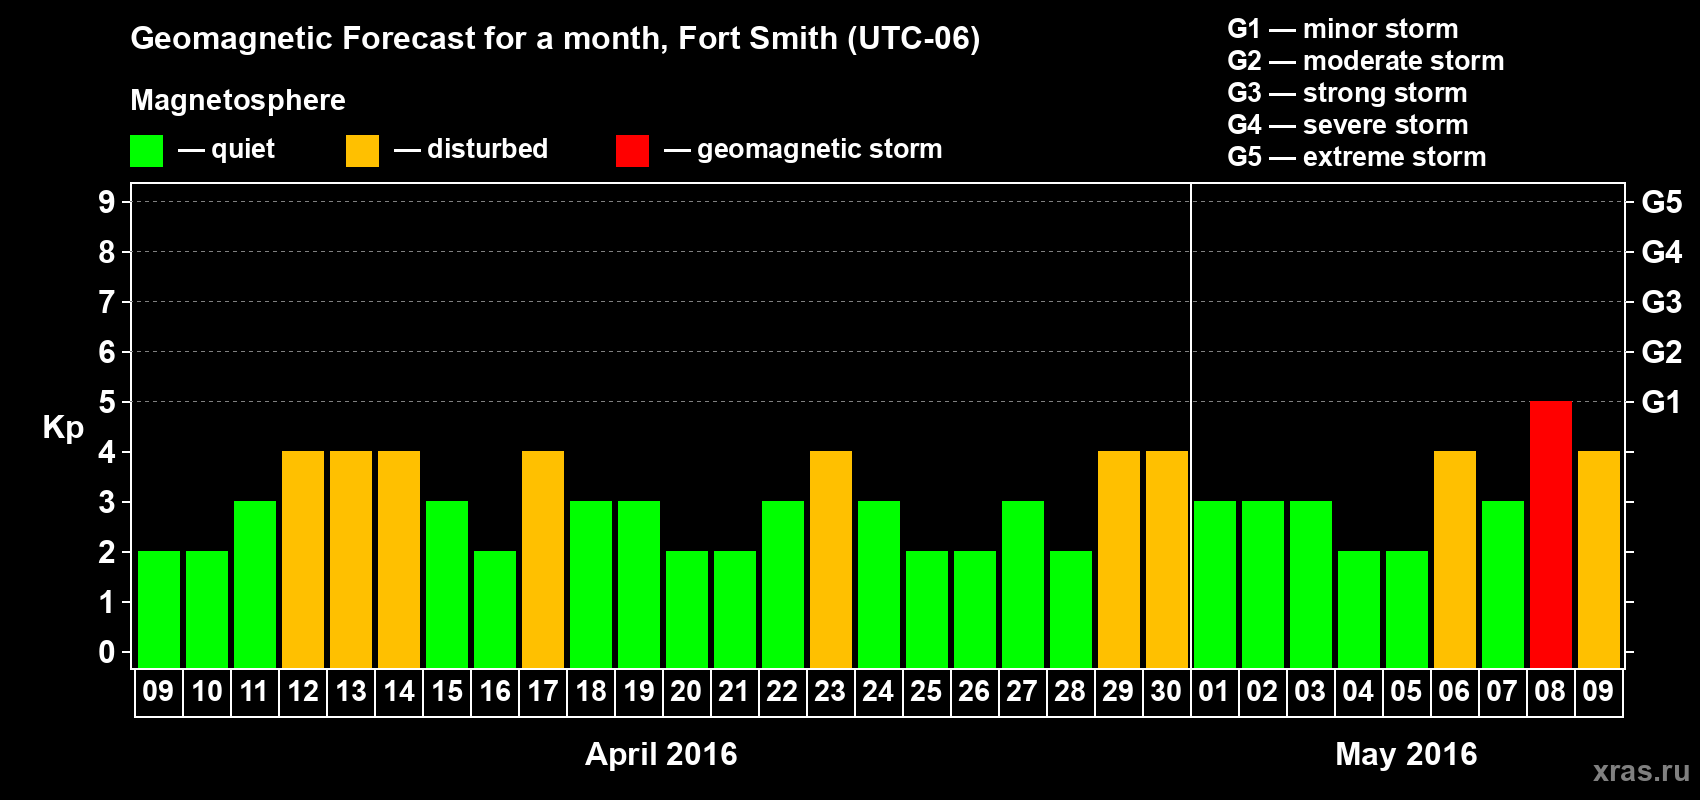Click the 'quiet' legend label
1700x800 pixels.
click(x=243, y=149)
